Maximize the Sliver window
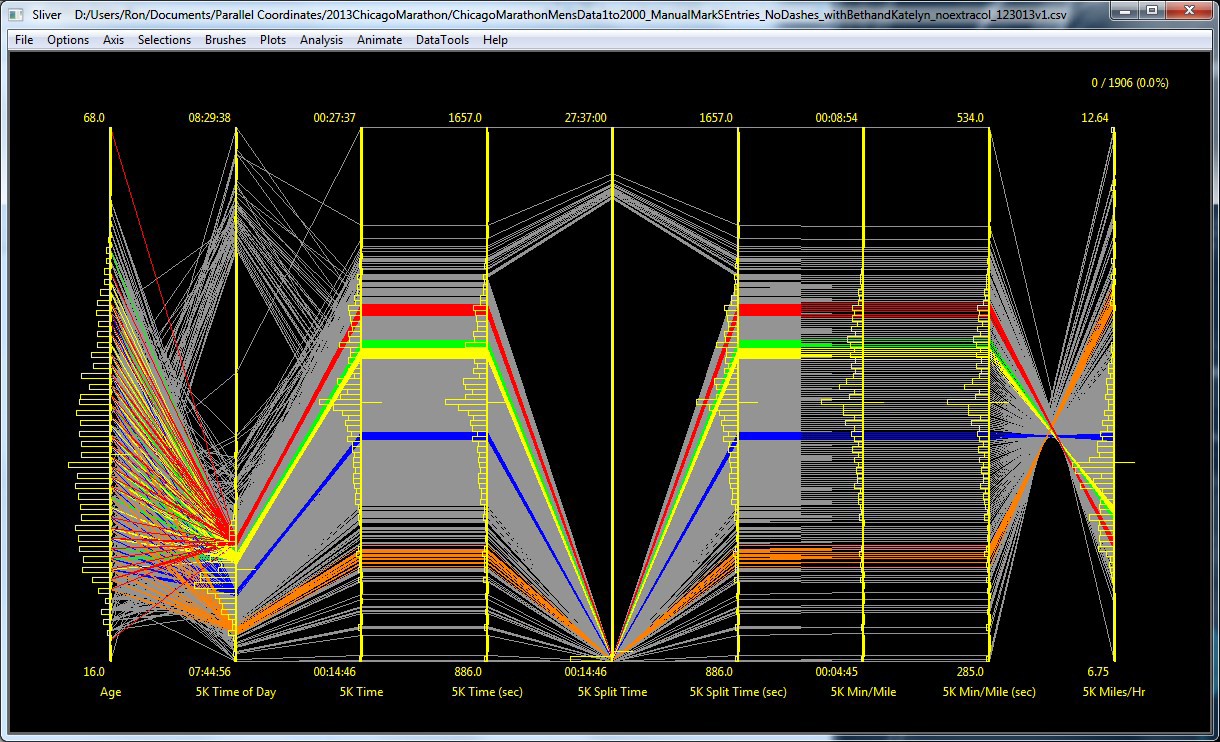Viewport: 1220px width, 742px height. pyautogui.click(x=1151, y=11)
